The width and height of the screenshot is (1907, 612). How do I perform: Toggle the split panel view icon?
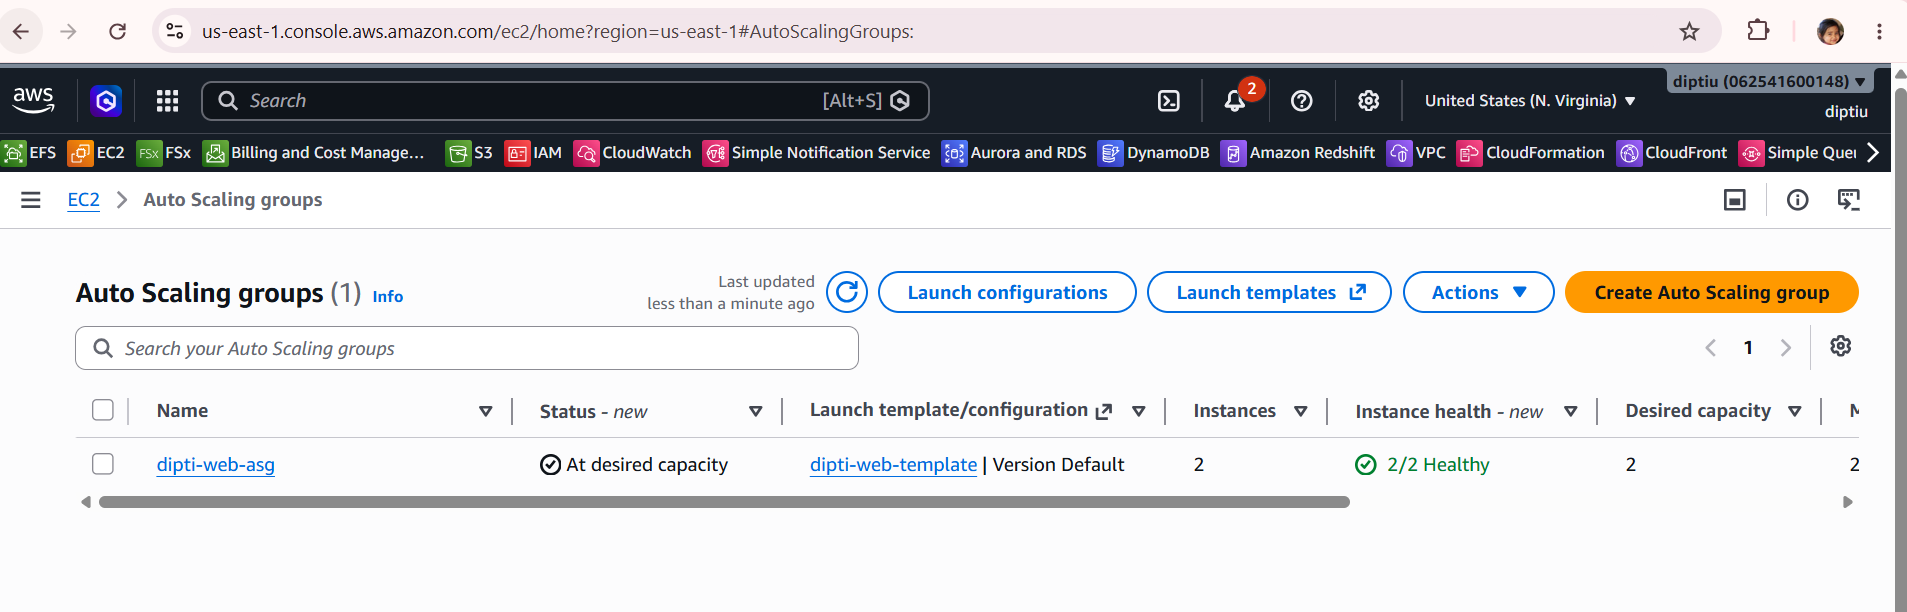point(1735,200)
